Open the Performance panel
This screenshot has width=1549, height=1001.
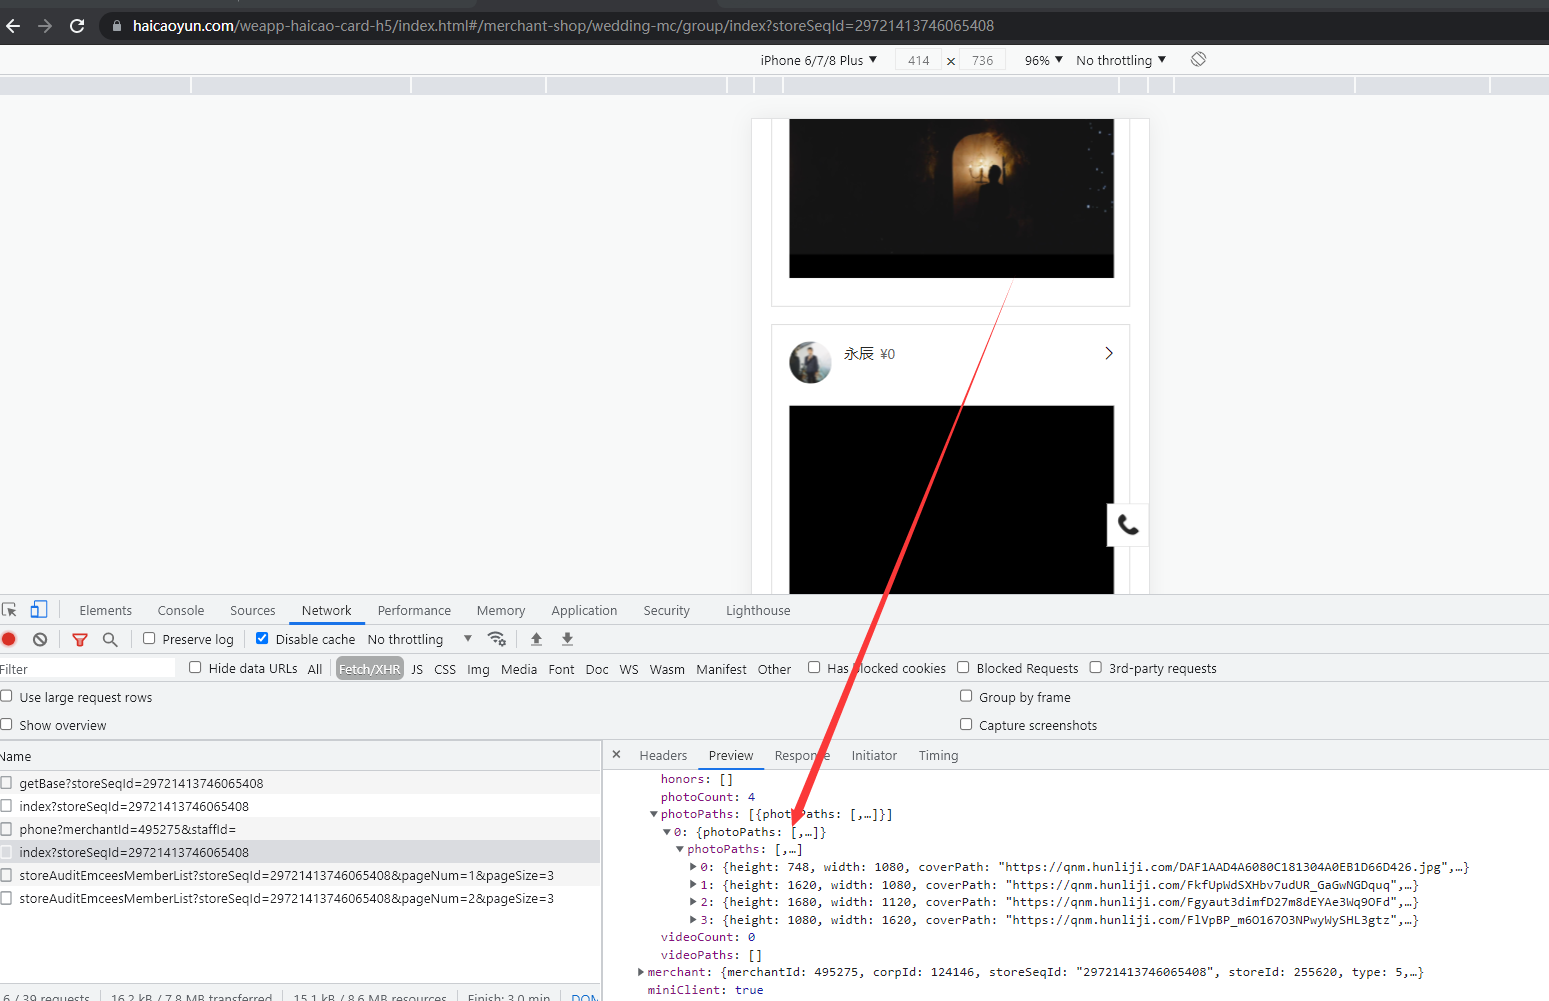414,611
